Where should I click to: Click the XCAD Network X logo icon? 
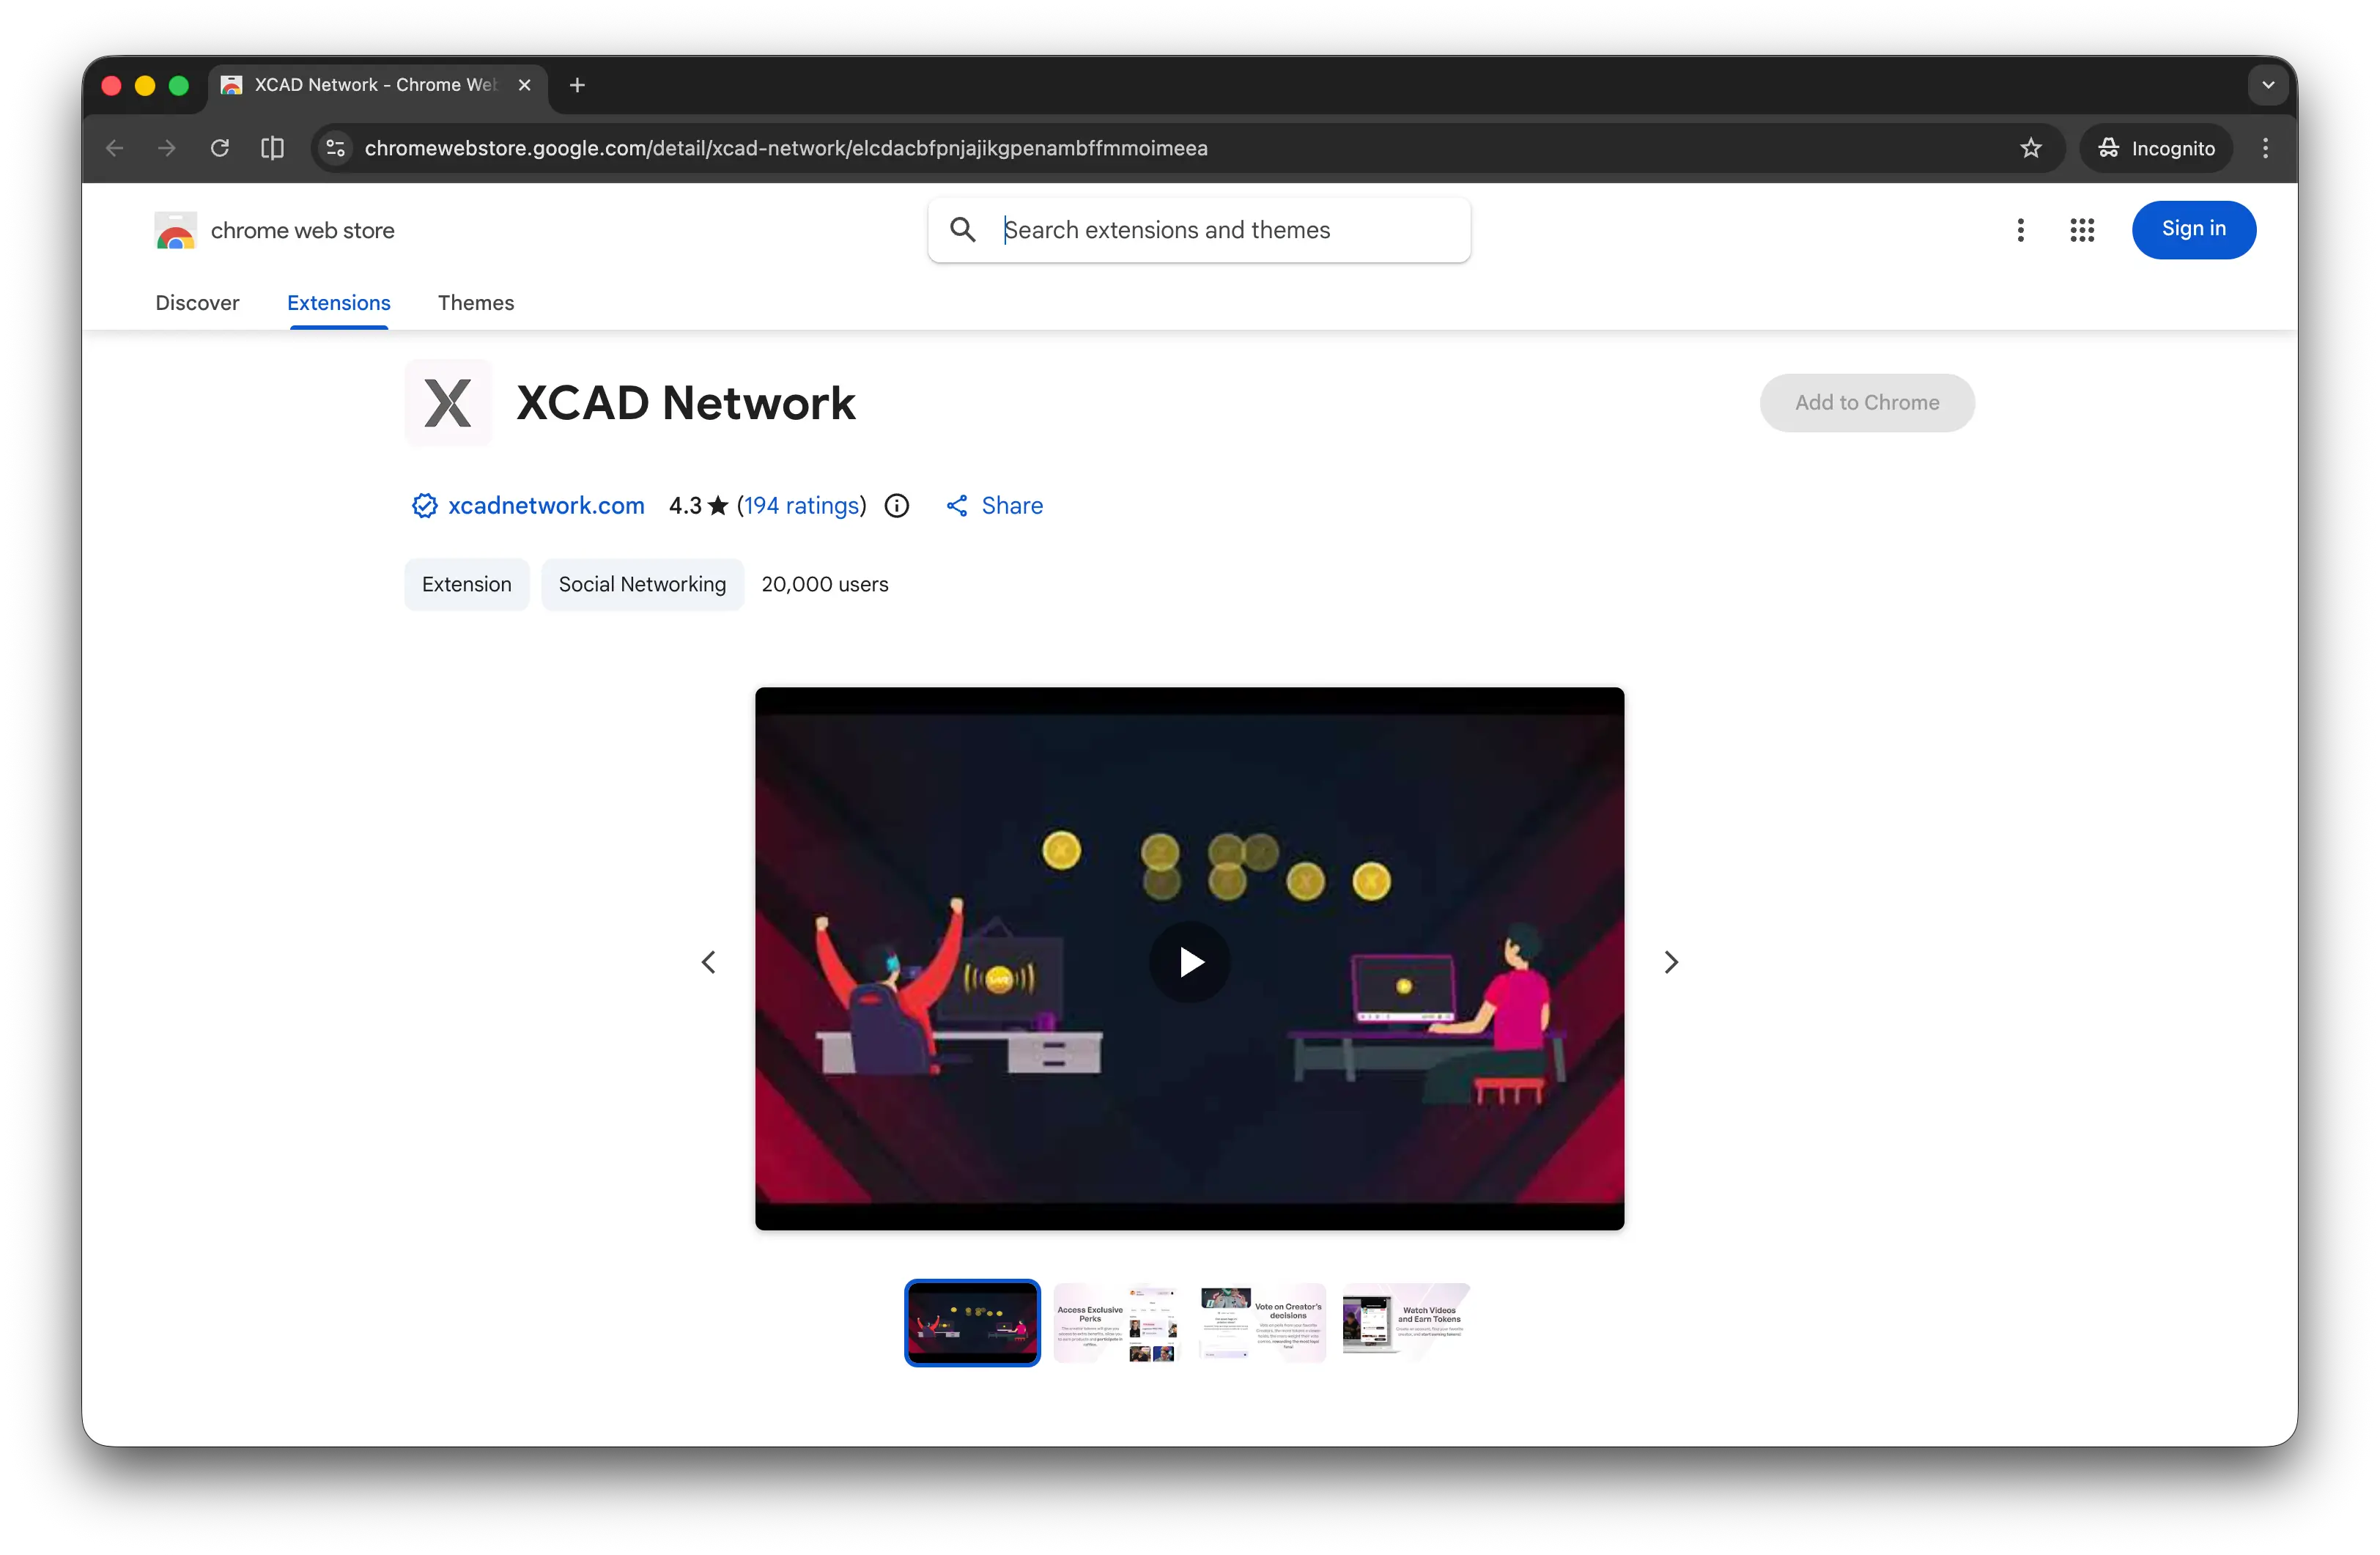click(448, 403)
